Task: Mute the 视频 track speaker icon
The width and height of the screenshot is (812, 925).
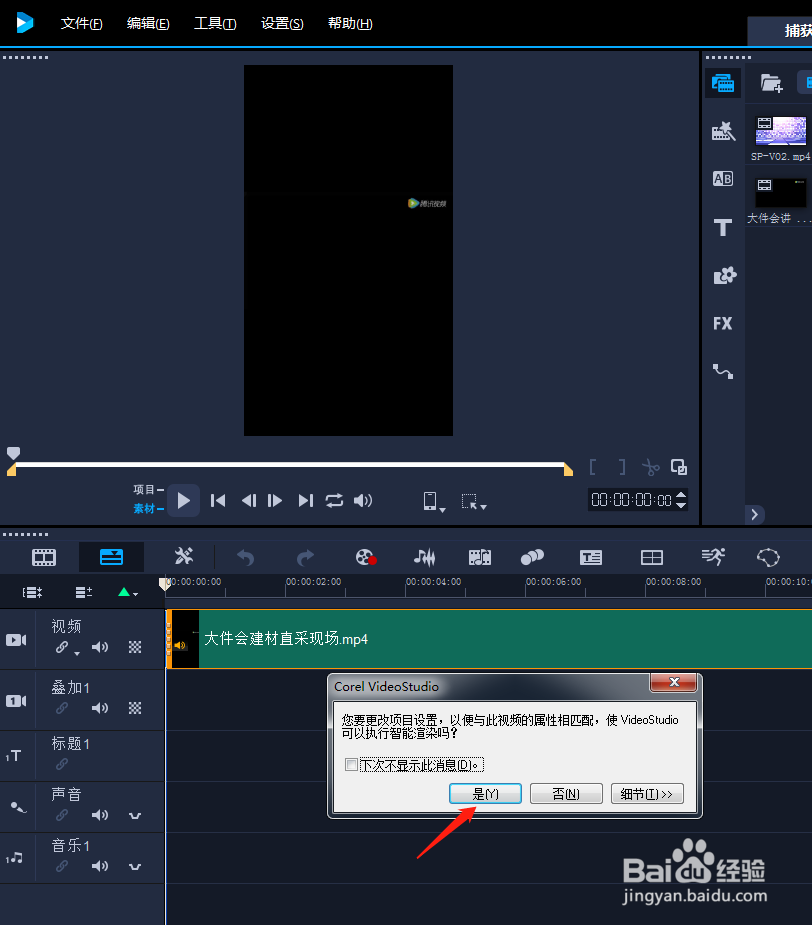Action: tap(99, 648)
